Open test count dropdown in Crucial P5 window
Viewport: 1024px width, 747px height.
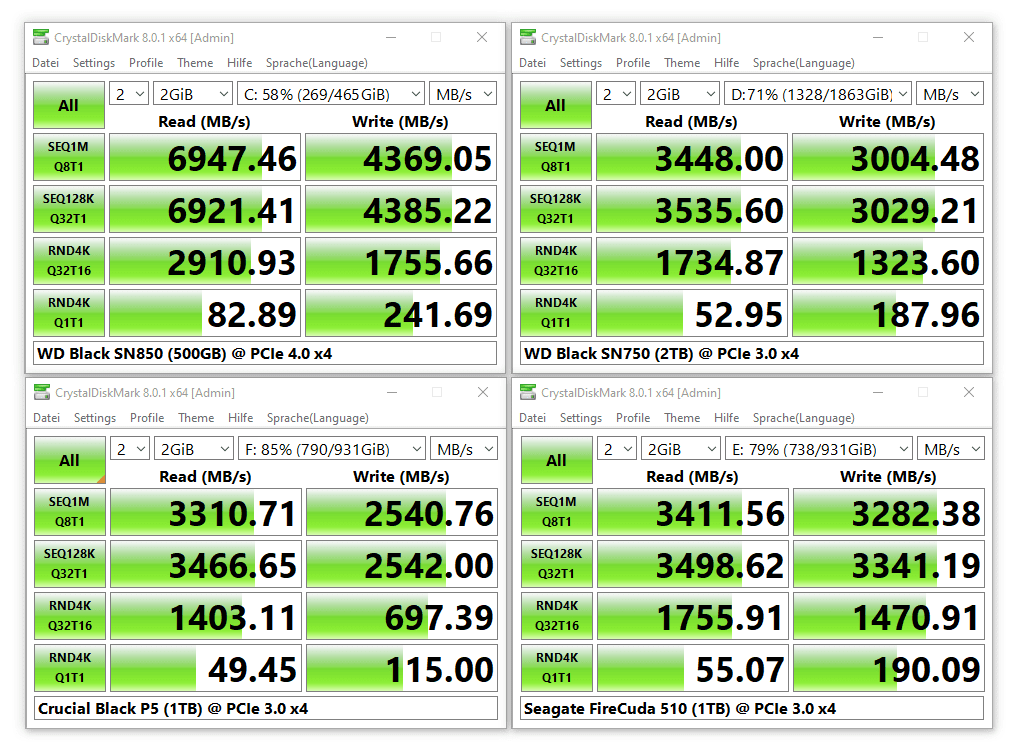[x=131, y=449]
